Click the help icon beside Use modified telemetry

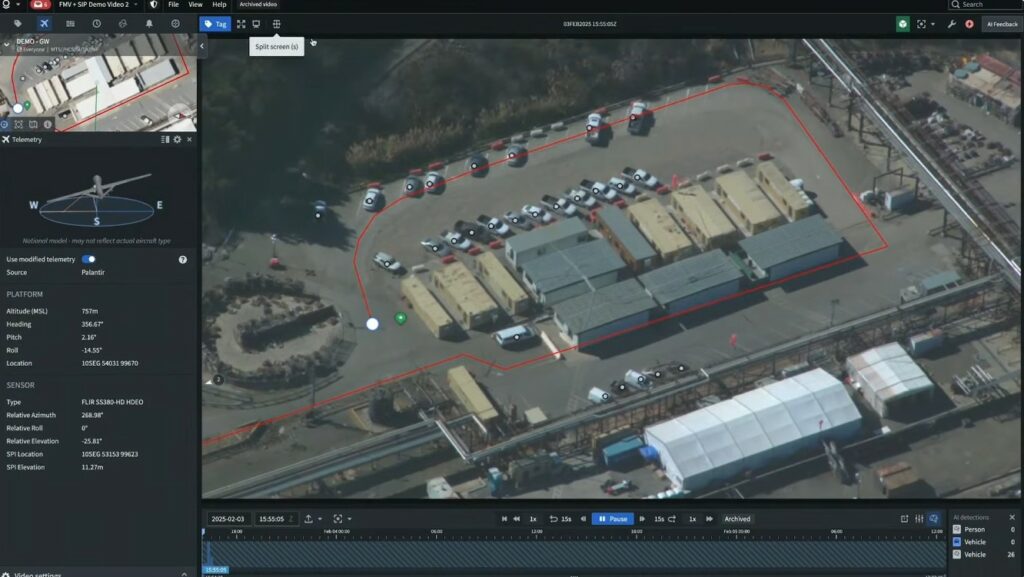click(183, 259)
